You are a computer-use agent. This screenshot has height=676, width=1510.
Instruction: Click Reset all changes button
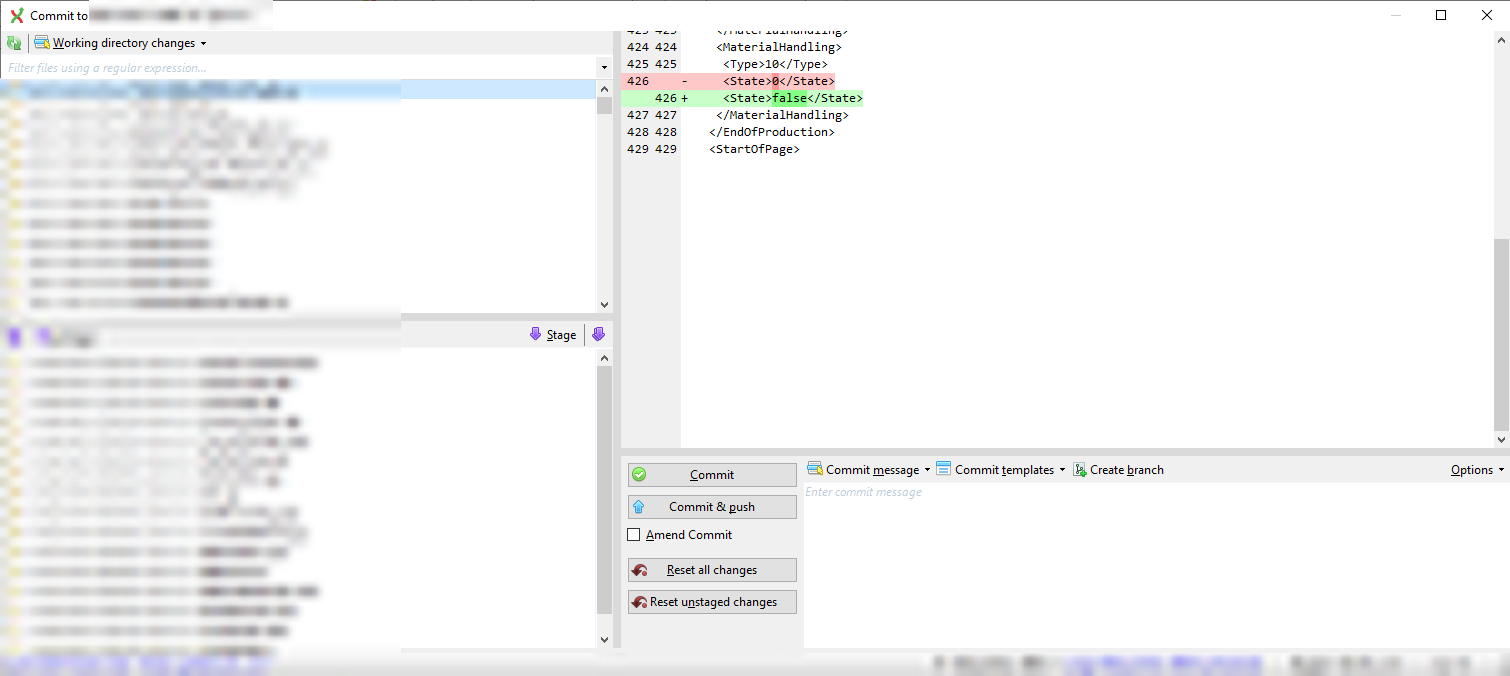[712, 570]
